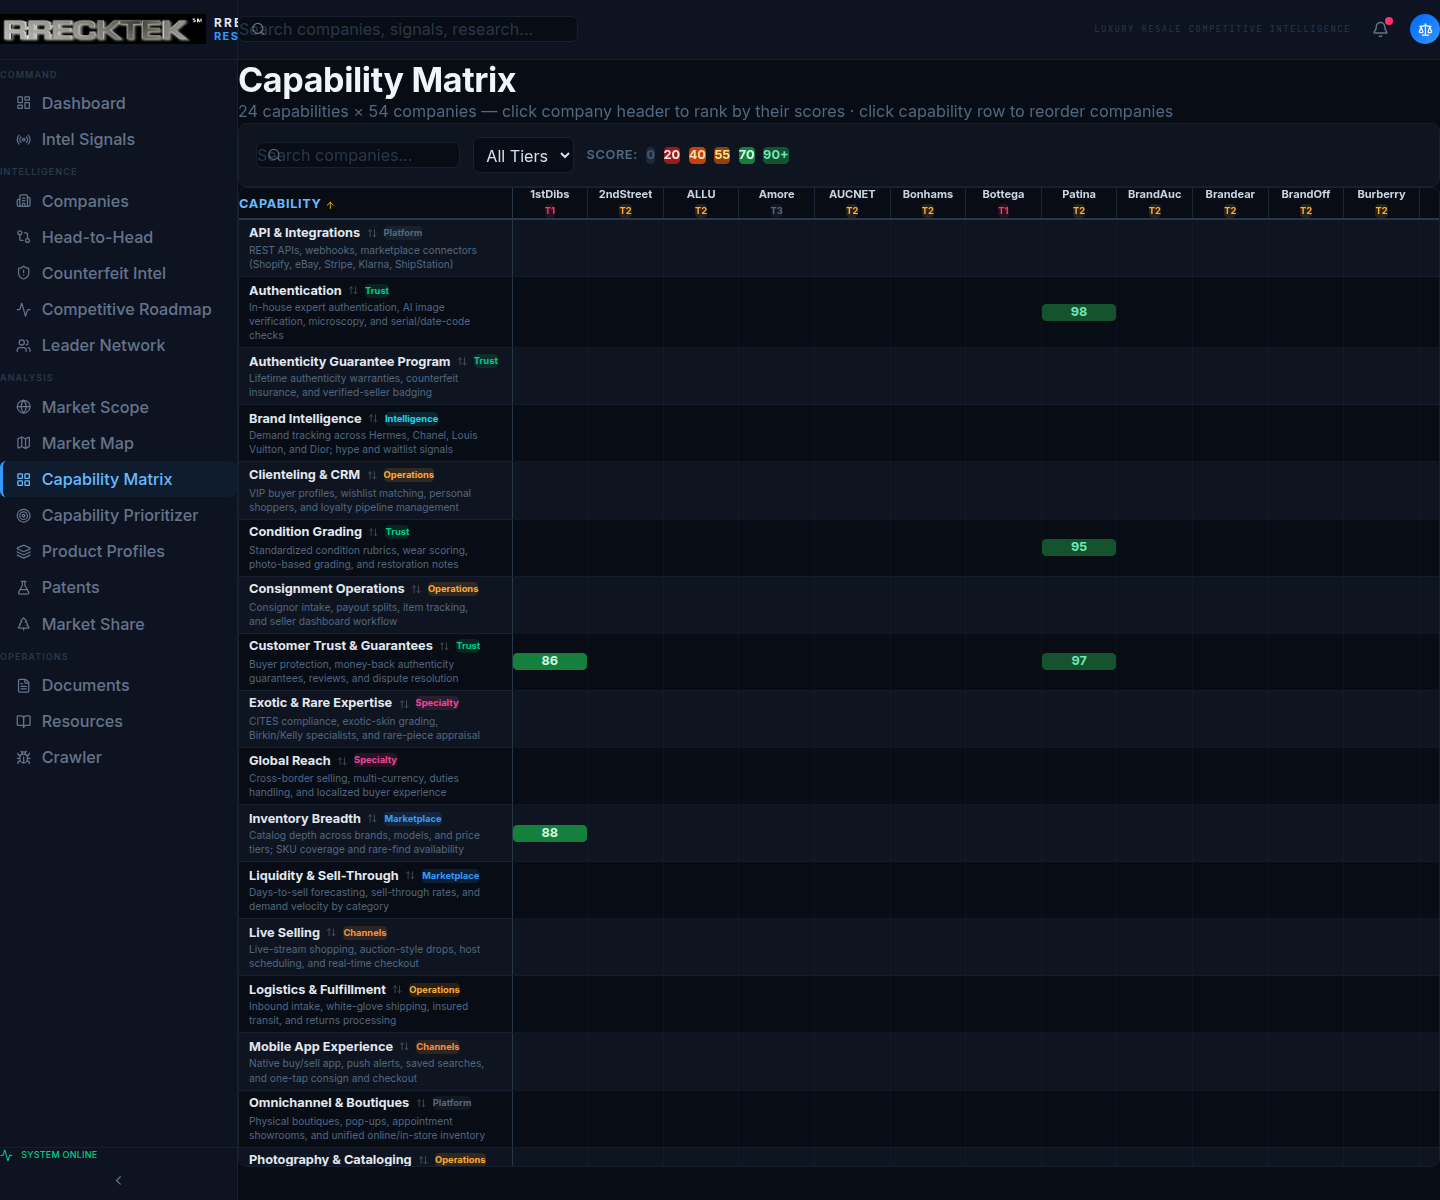Click the Leader Network people icon
Screen dimensions: 1440x1200
(x=24, y=345)
